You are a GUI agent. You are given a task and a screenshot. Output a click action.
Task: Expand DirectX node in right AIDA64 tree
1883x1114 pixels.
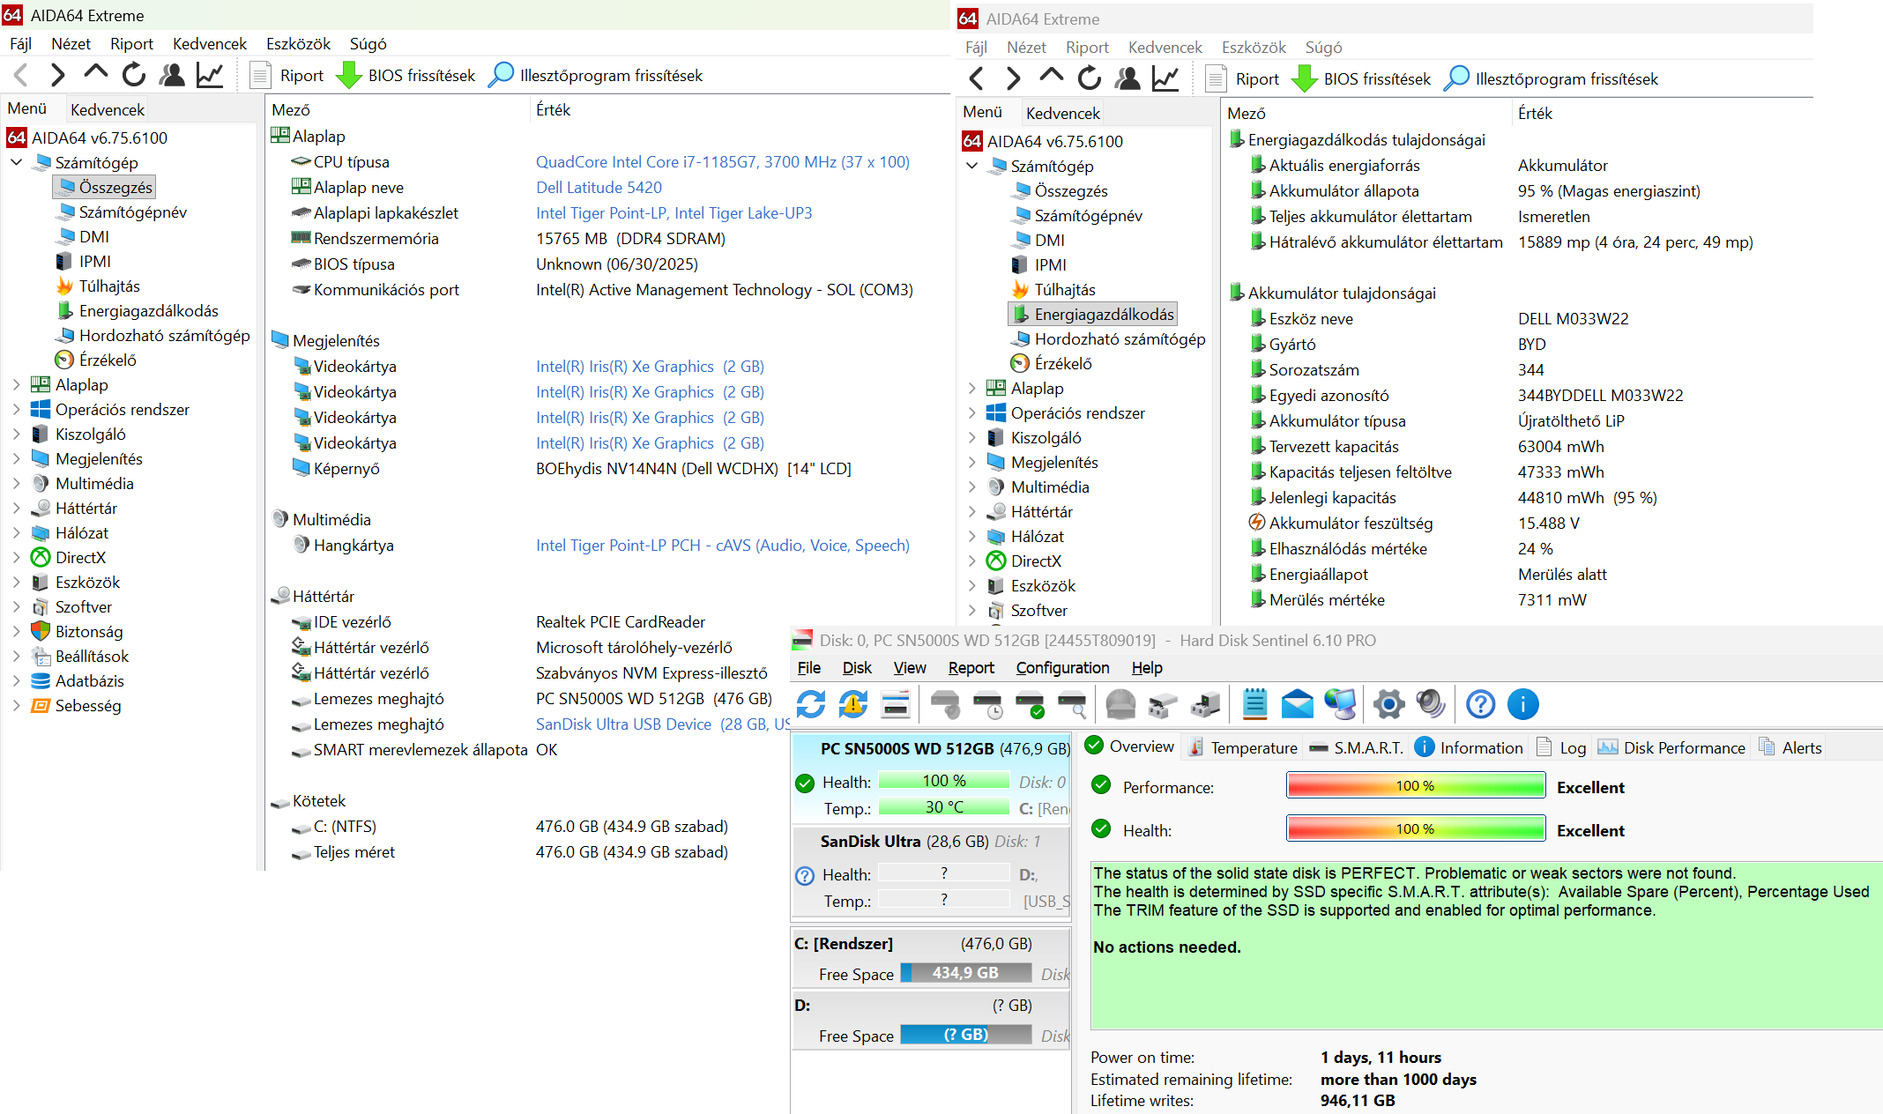(x=972, y=561)
